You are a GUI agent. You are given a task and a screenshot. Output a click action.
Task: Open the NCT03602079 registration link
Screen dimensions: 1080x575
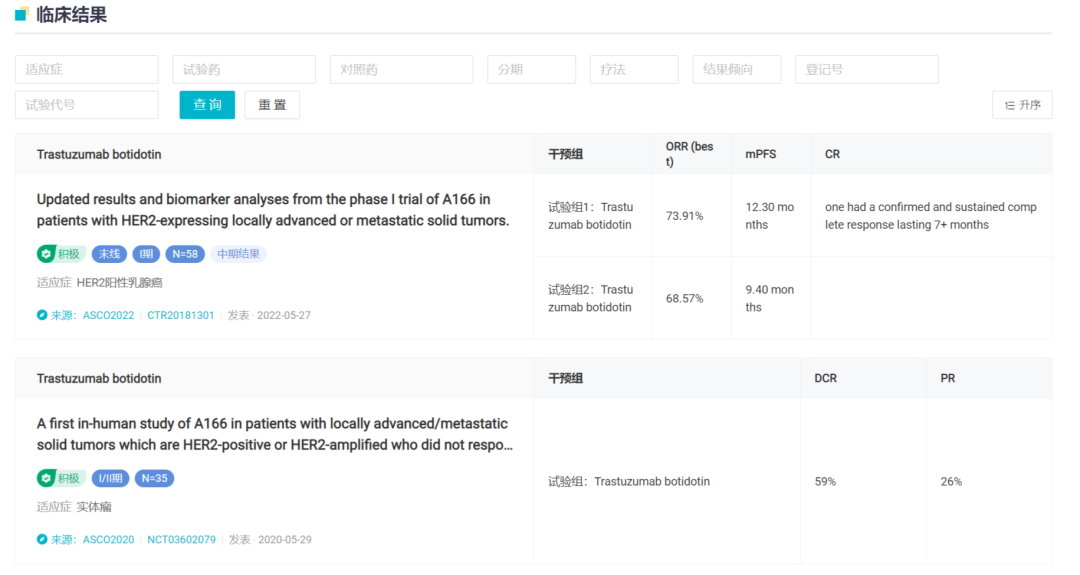tap(181, 539)
